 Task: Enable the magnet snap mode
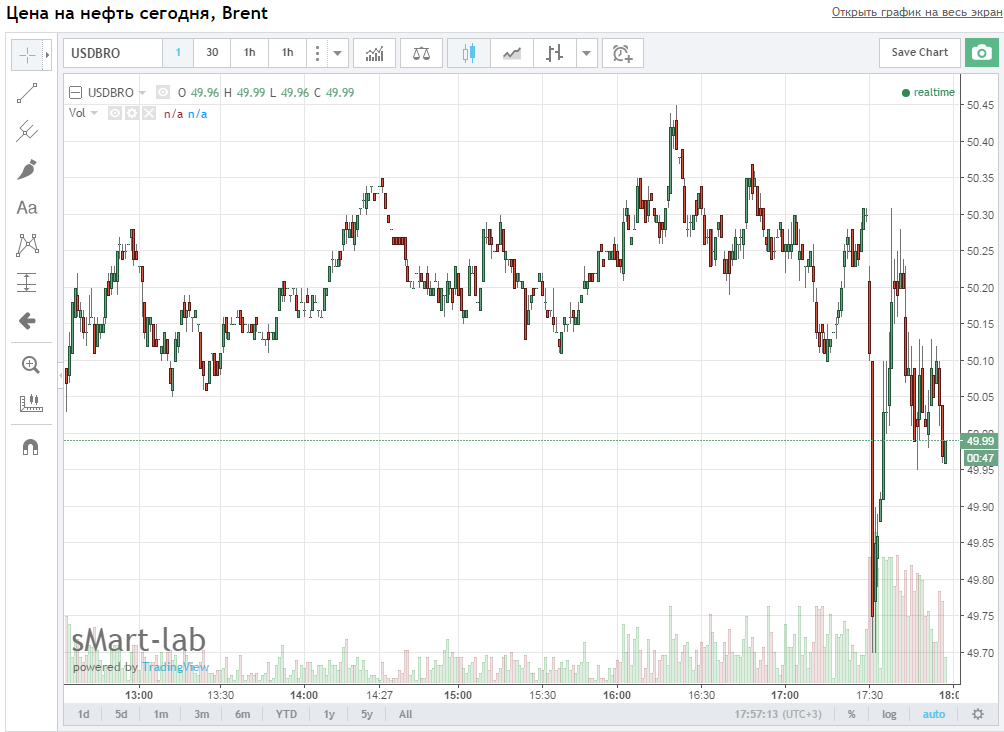click(x=29, y=447)
